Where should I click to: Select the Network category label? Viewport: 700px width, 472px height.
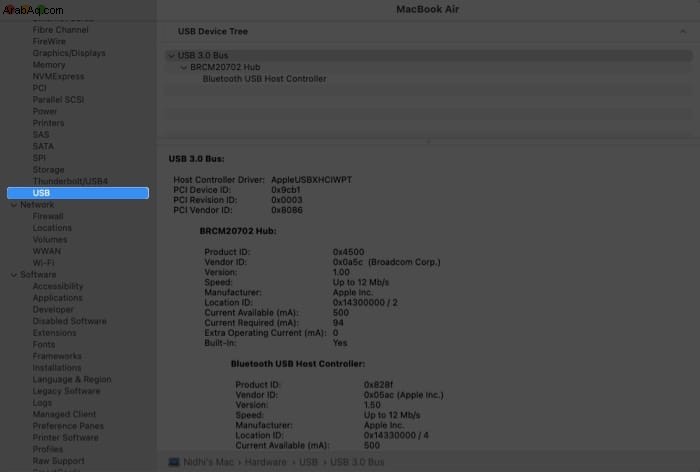click(x=37, y=205)
